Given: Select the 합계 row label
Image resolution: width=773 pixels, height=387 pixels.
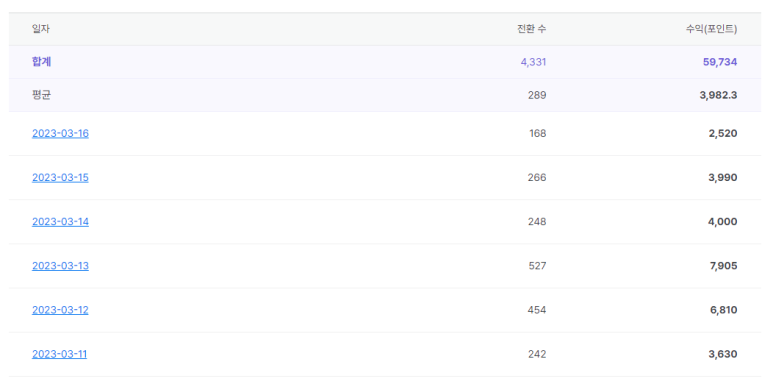Looking at the screenshot, I should pos(41,62).
